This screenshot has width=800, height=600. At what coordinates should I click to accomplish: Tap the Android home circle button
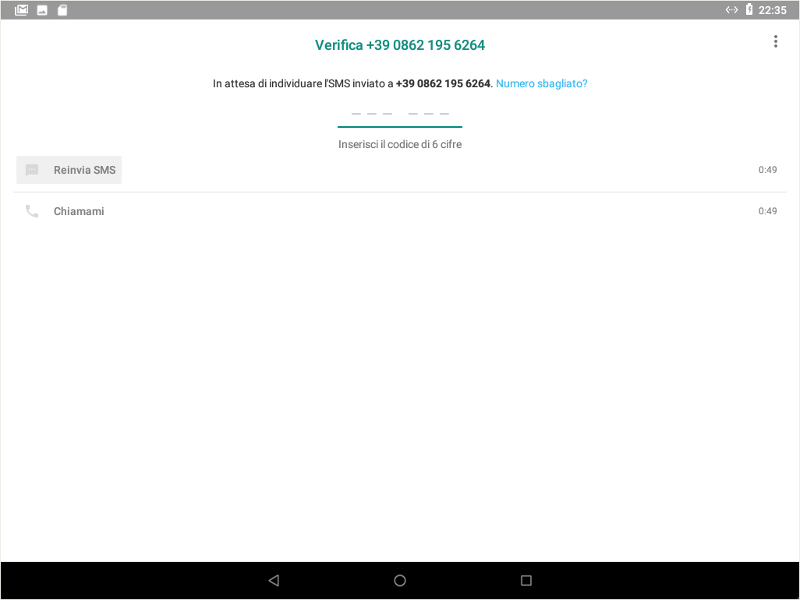[x=400, y=580]
